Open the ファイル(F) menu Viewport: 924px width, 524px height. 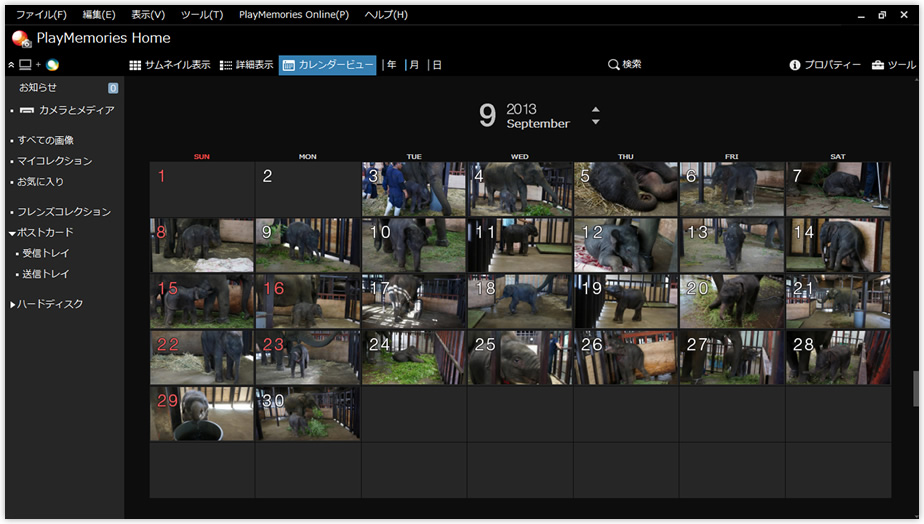[x=41, y=15]
